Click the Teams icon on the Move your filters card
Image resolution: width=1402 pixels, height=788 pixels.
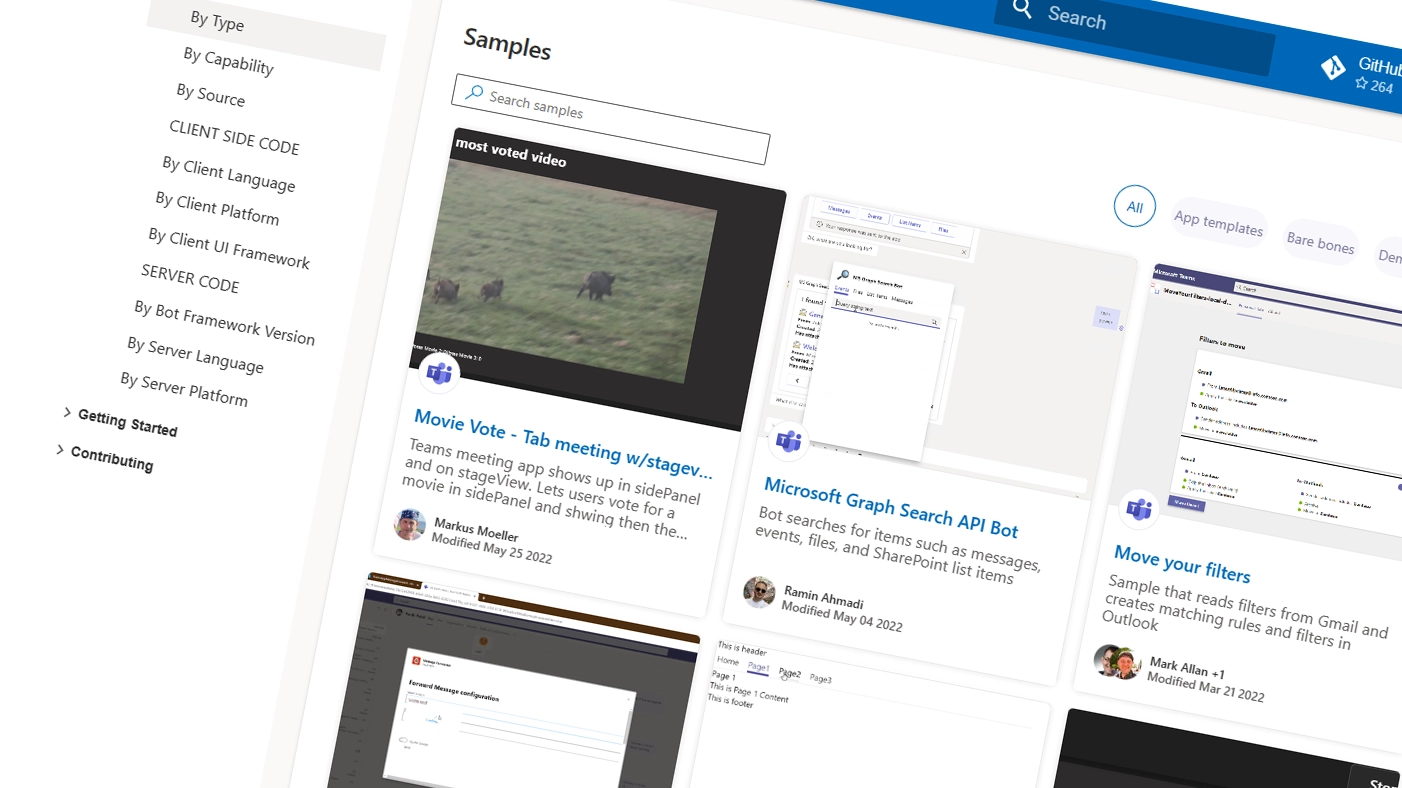point(1139,510)
